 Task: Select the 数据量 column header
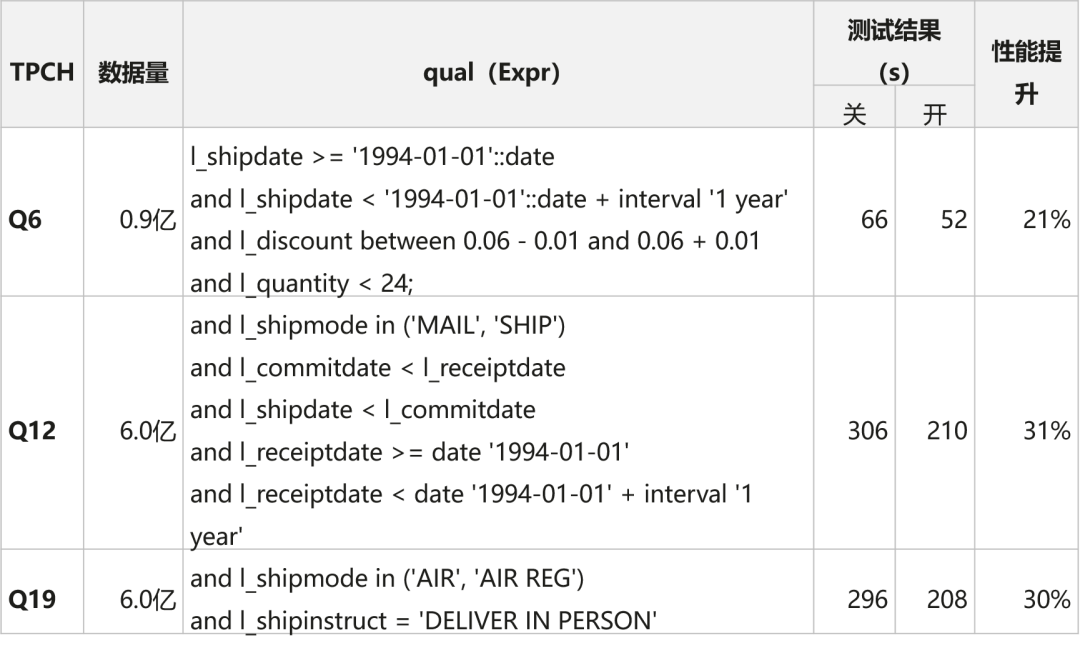click(133, 73)
